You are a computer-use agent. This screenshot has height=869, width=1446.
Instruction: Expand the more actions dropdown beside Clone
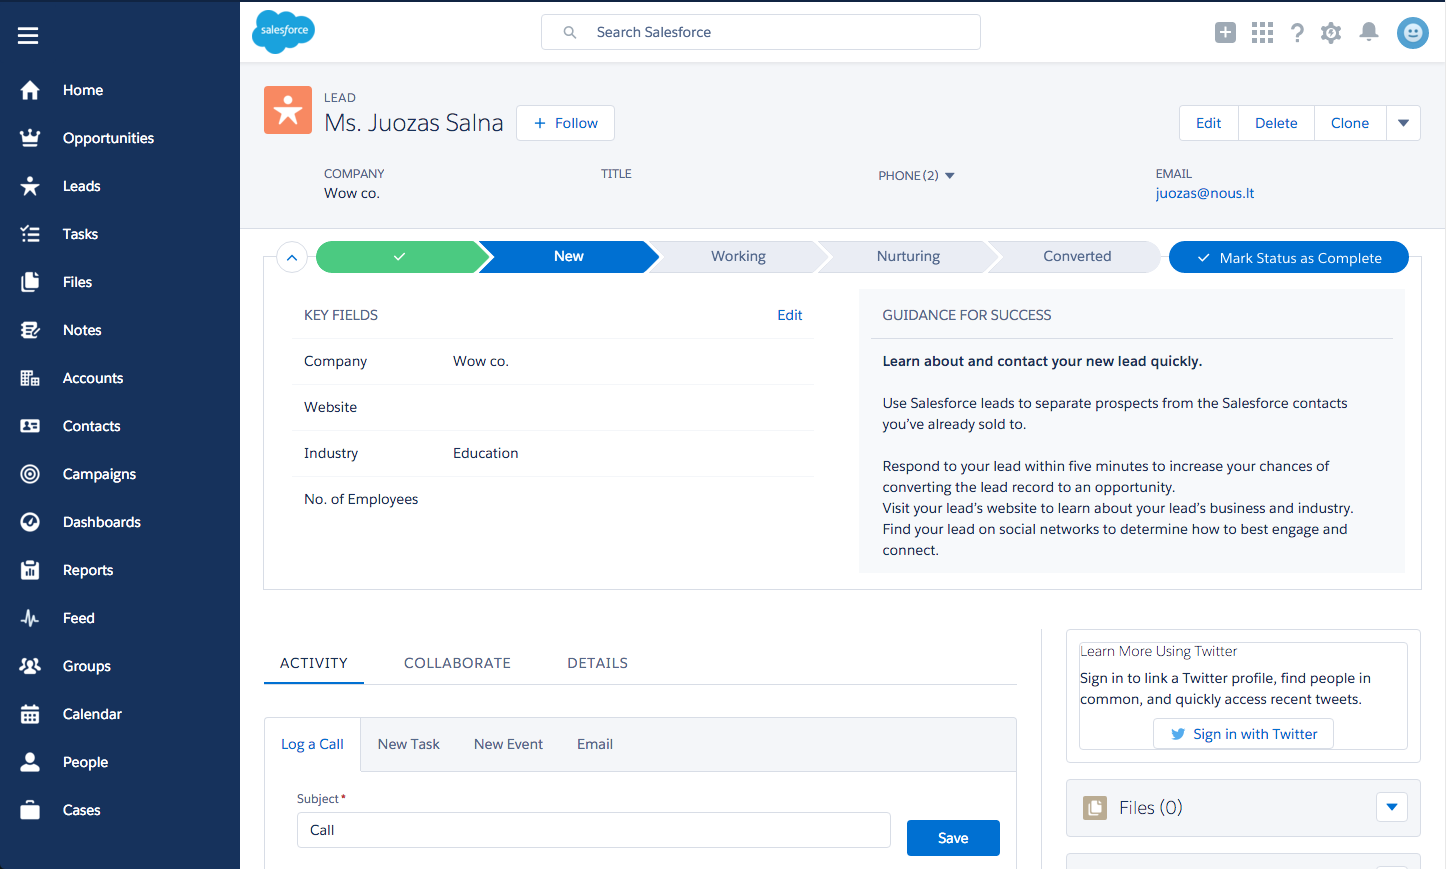(1403, 123)
